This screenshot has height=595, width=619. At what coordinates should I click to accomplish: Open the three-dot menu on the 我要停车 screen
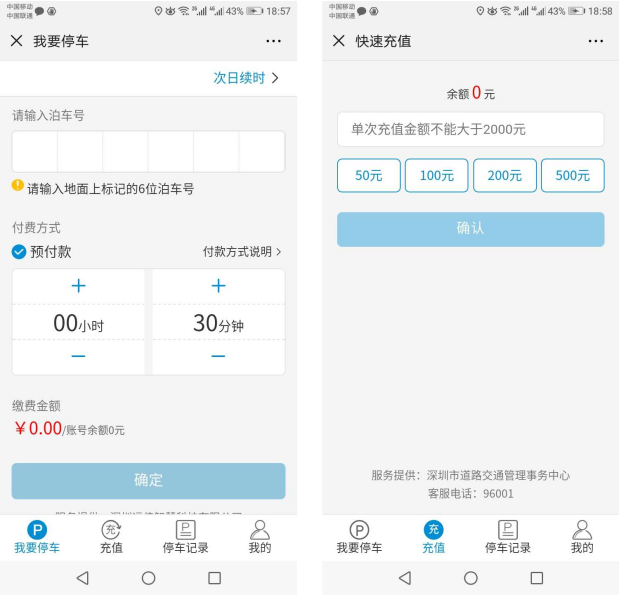click(x=273, y=41)
